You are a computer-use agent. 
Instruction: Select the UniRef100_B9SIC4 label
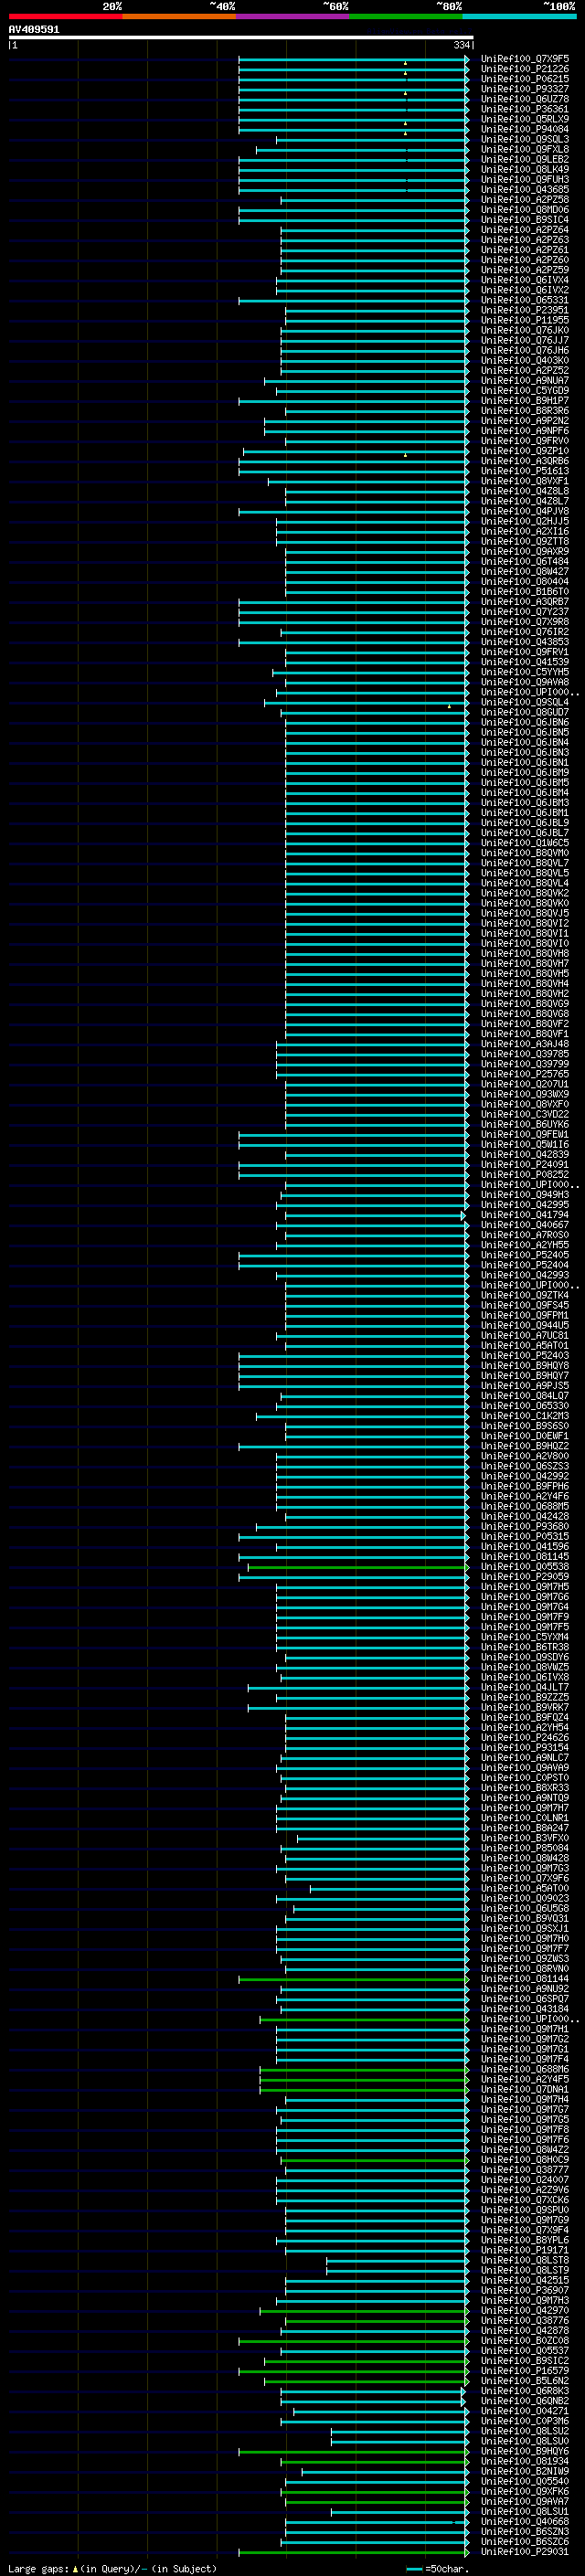click(525, 220)
